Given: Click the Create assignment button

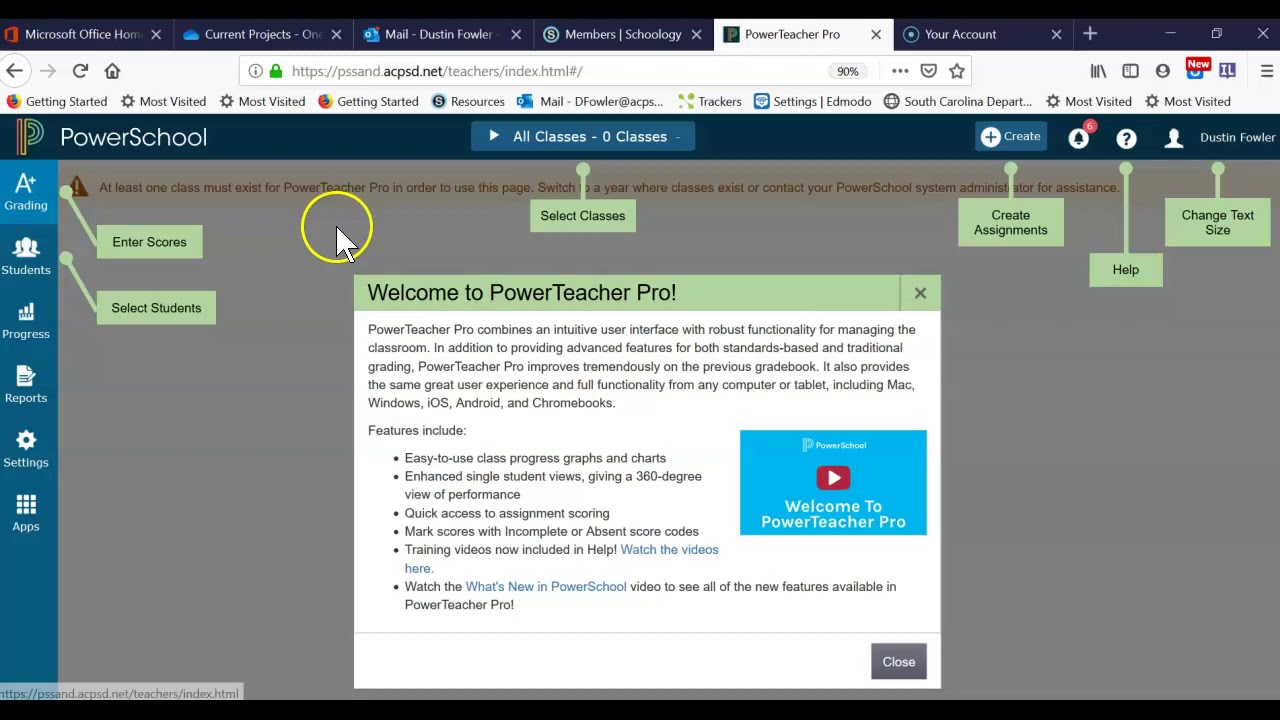Looking at the screenshot, I should click(x=1011, y=137).
